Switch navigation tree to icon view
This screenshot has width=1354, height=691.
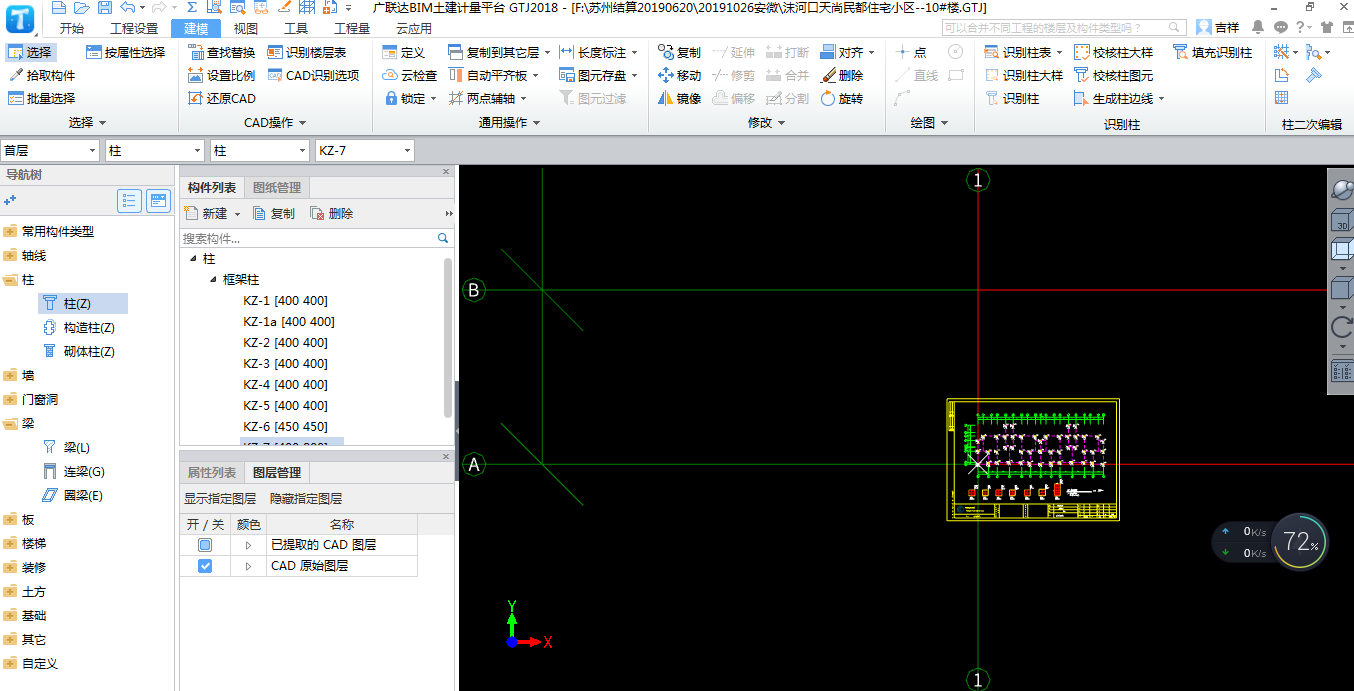point(159,201)
